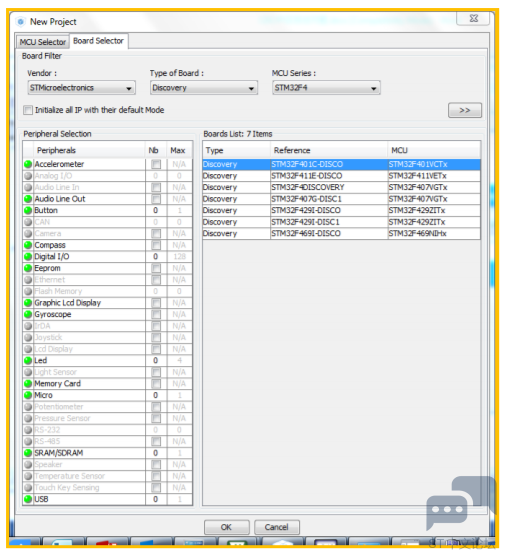Select the STM32F401C-DISCO board row
This screenshot has height=559, width=505.
[341, 164]
